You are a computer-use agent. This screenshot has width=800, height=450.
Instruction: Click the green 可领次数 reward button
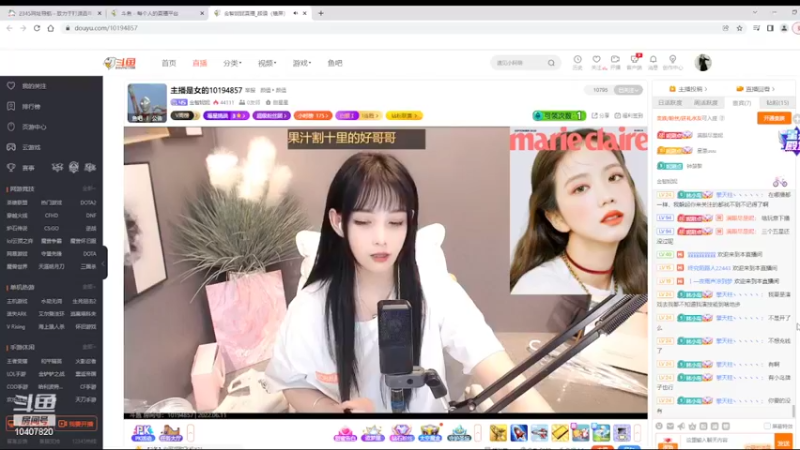559,116
